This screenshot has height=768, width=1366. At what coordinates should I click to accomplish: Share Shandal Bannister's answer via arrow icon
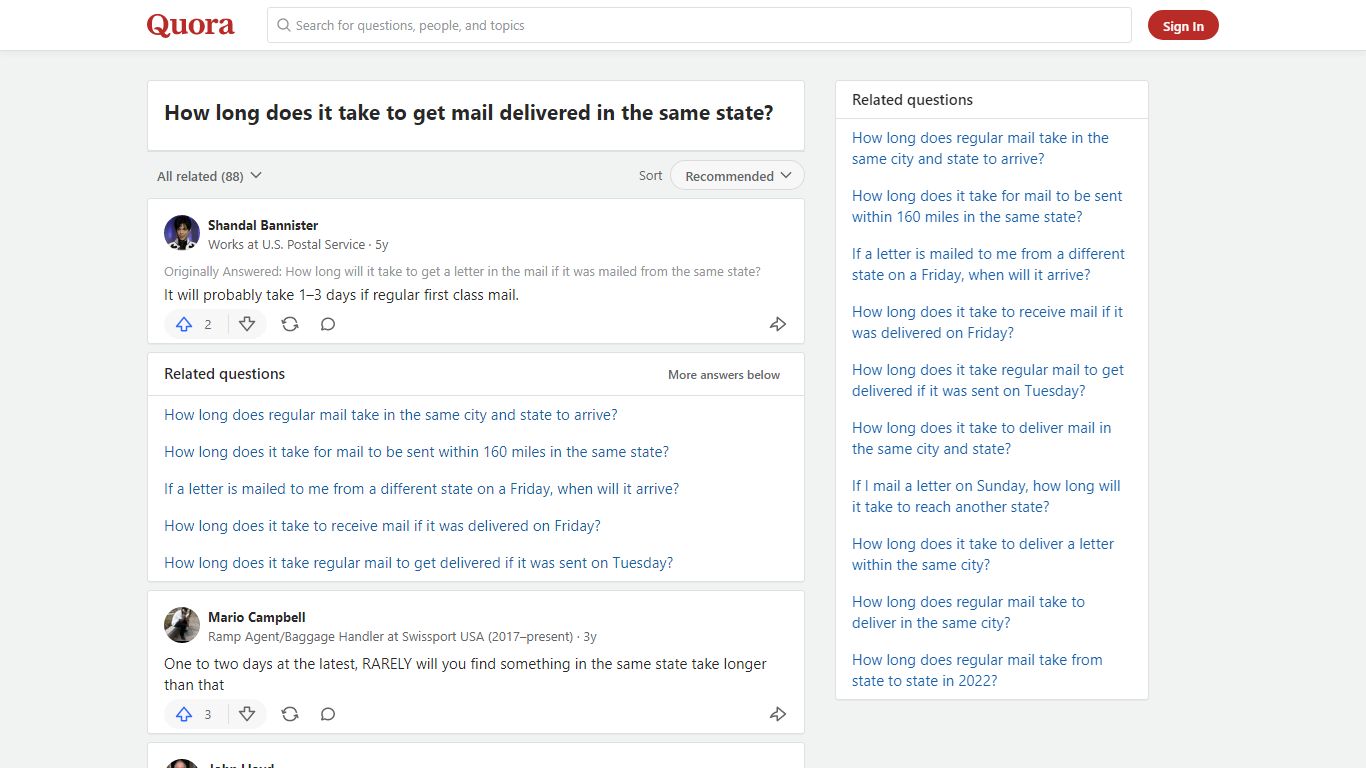778,324
